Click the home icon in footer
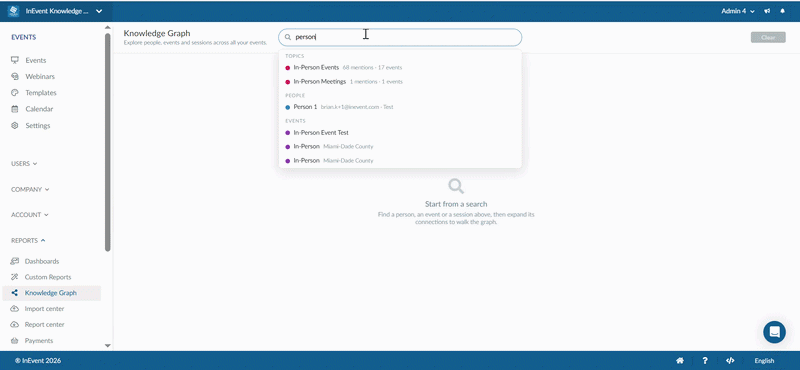Viewport: 800px width, 370px height. (x=680, y=361)
